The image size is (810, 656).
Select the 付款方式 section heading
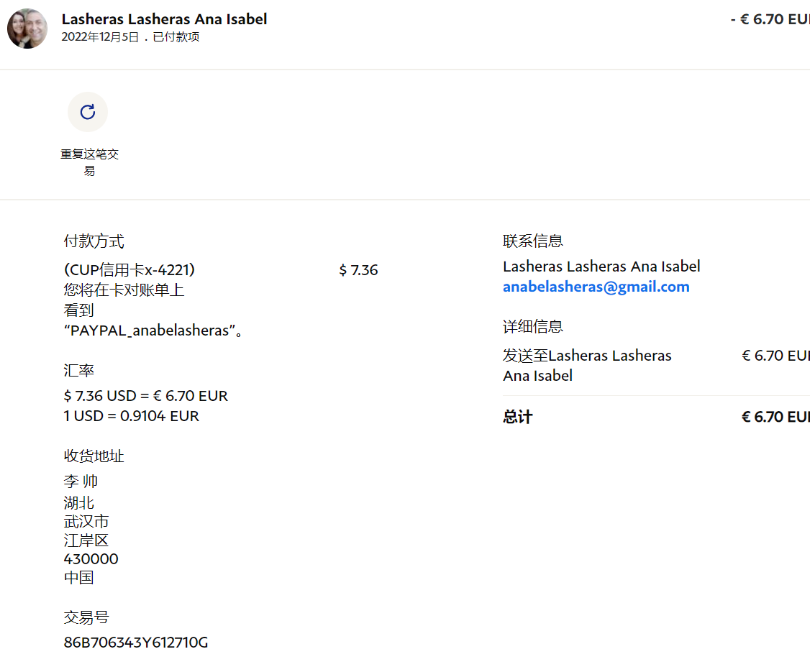pyautogui.click(x=94, y=241)
